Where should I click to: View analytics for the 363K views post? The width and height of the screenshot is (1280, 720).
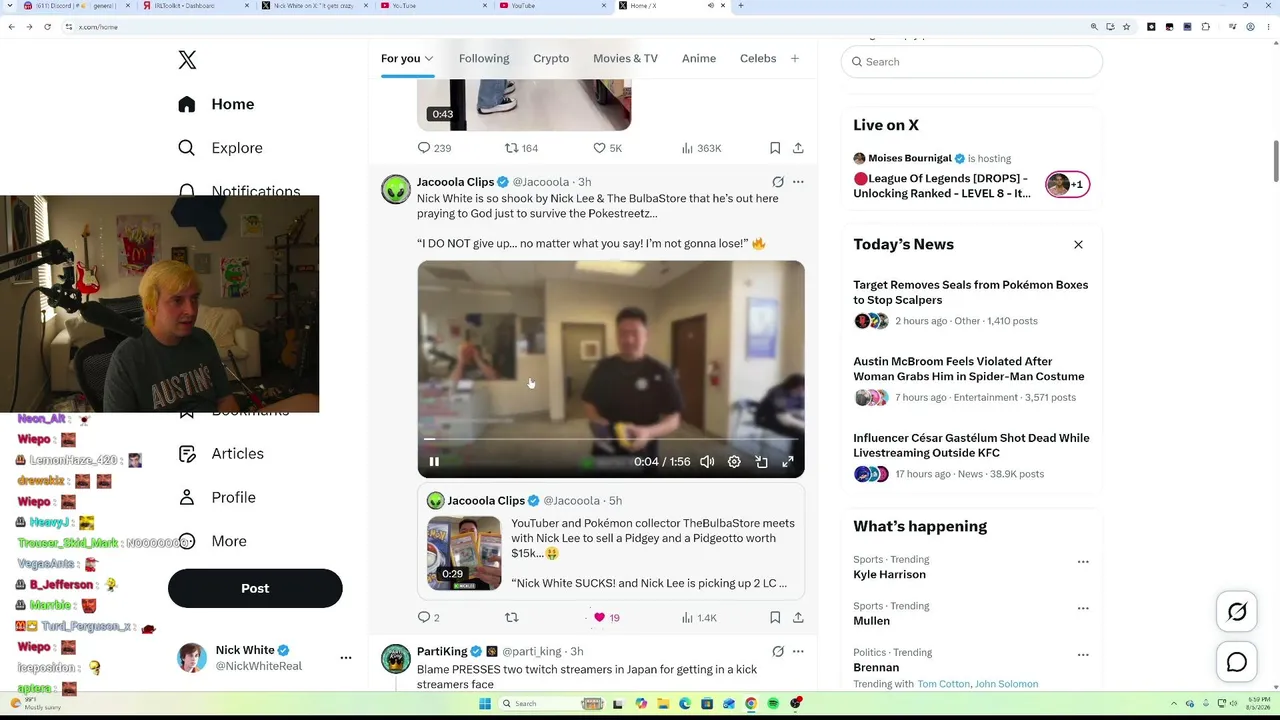pyautogui.click(x=701, y=148)
